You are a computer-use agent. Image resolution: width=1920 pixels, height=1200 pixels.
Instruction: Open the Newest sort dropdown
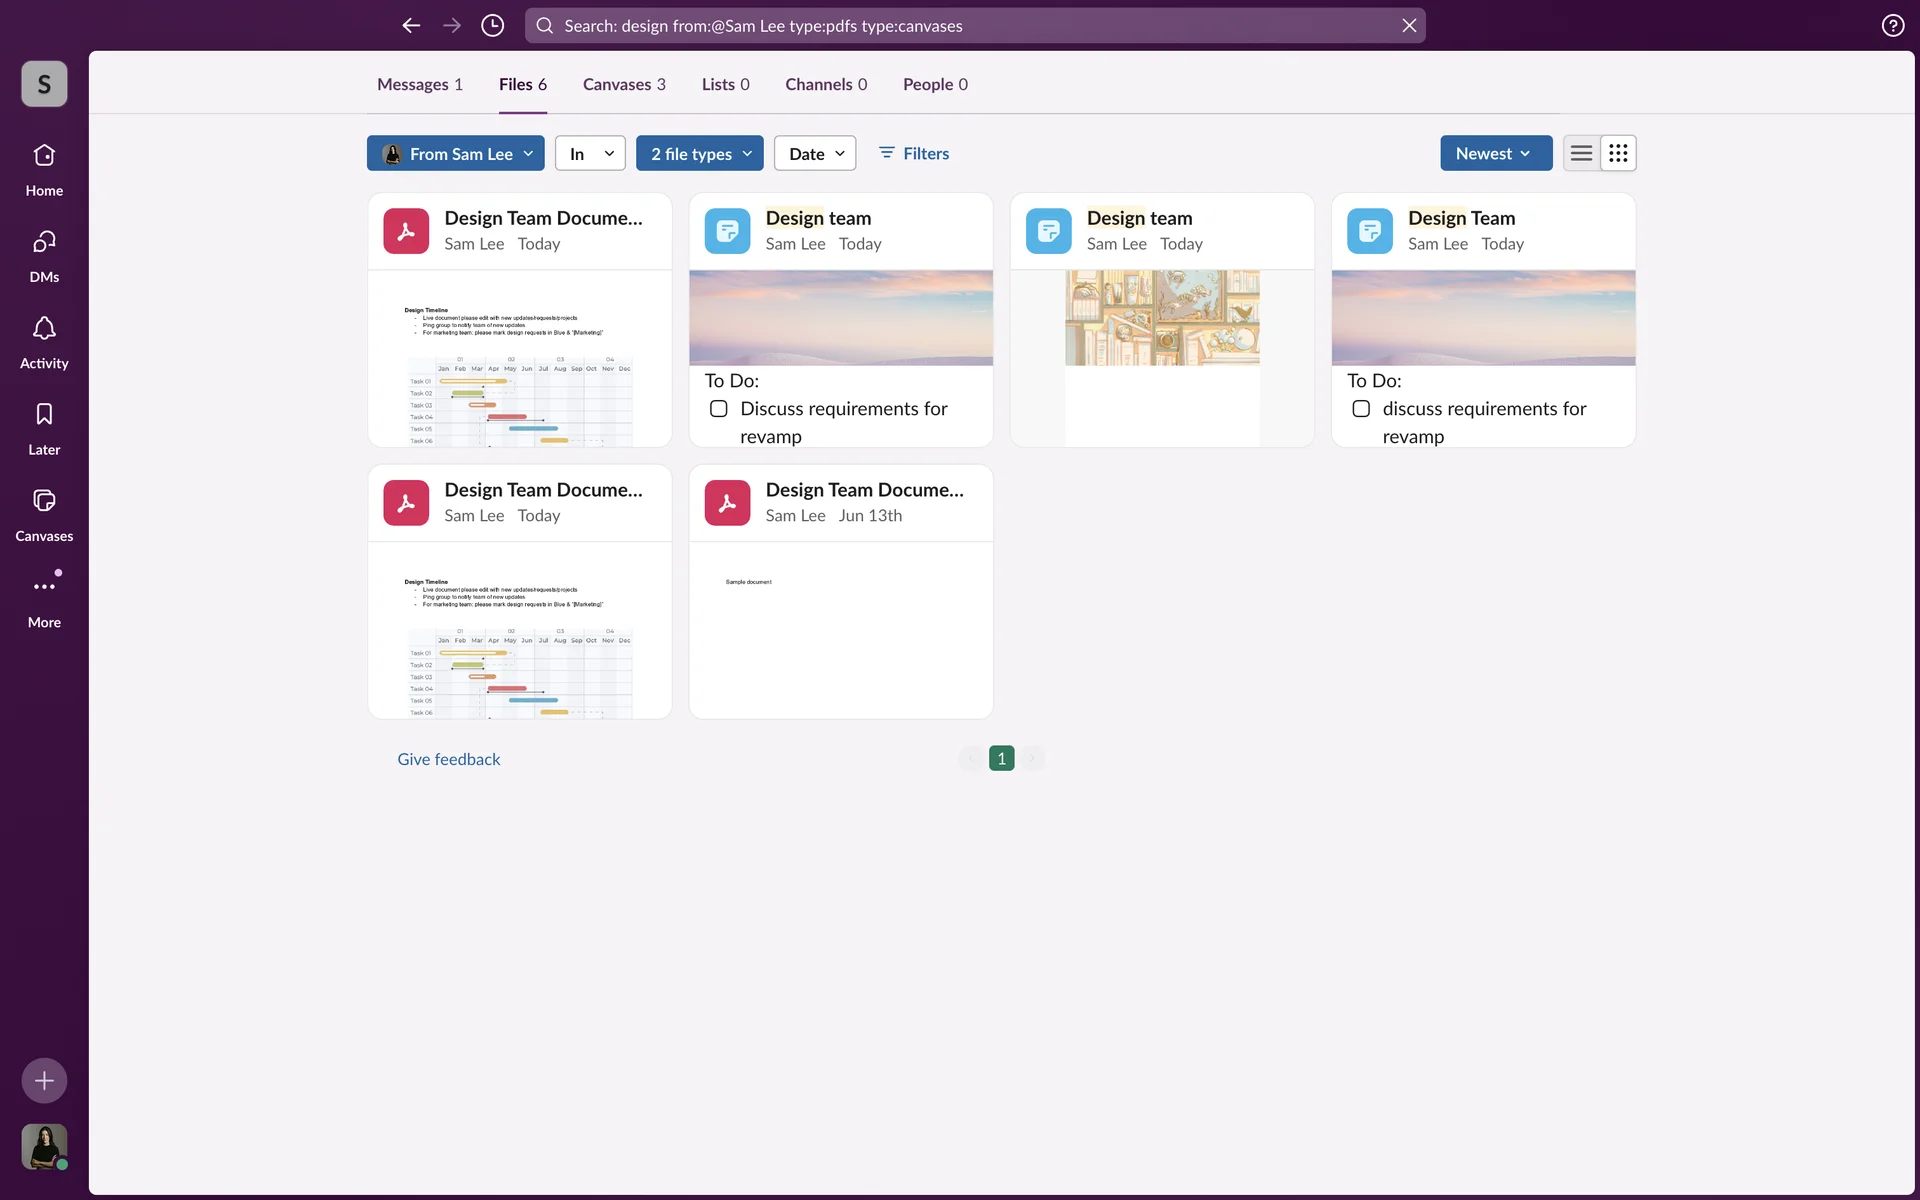point(1495,153)
